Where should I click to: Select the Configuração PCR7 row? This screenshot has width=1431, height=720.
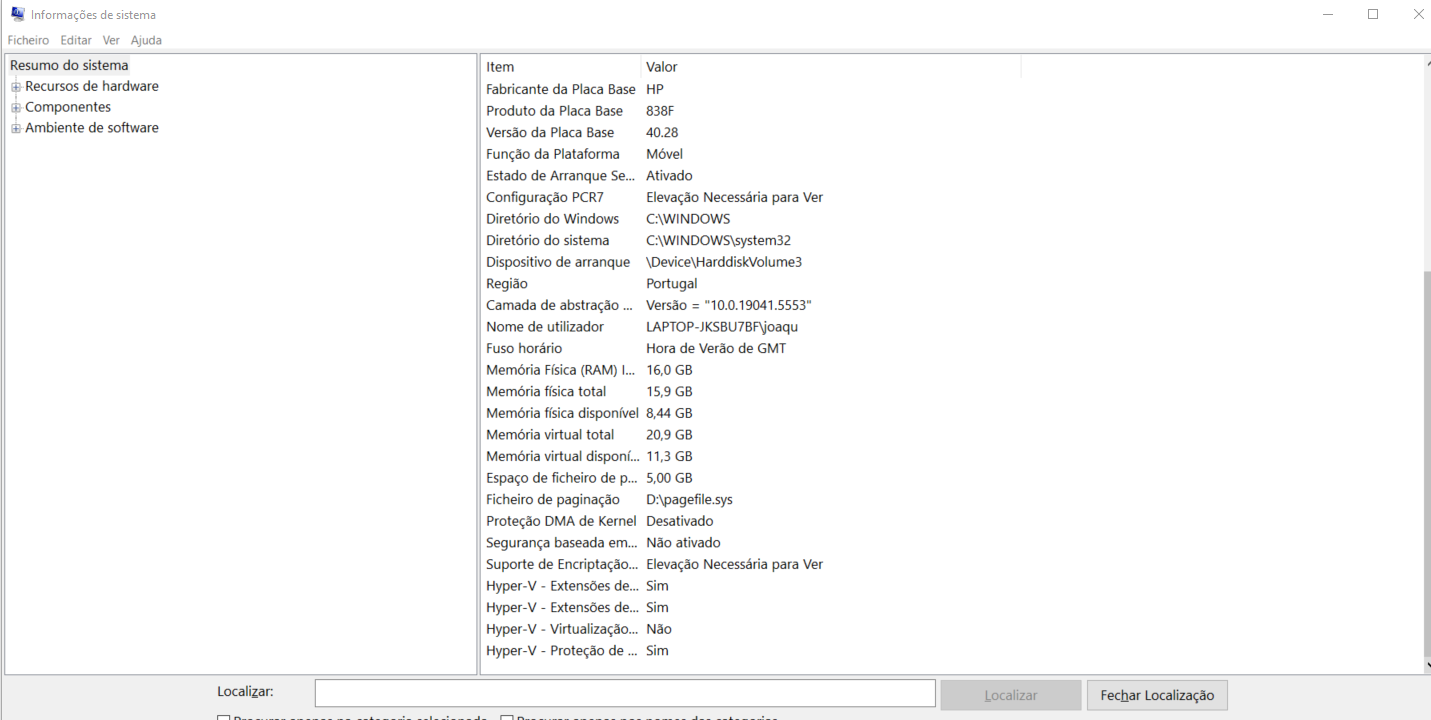tap(751, 197)
